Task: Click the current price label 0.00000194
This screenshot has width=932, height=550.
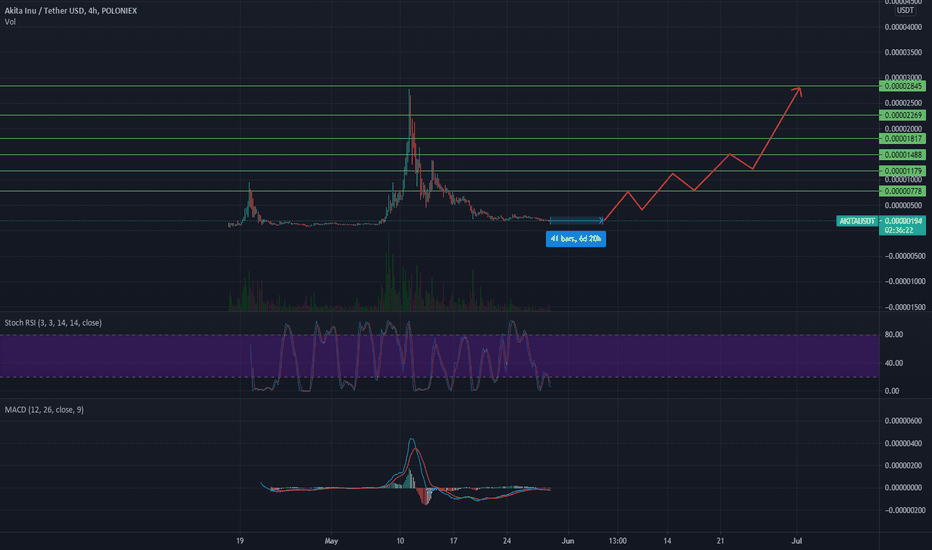Action: pos(902,221)
